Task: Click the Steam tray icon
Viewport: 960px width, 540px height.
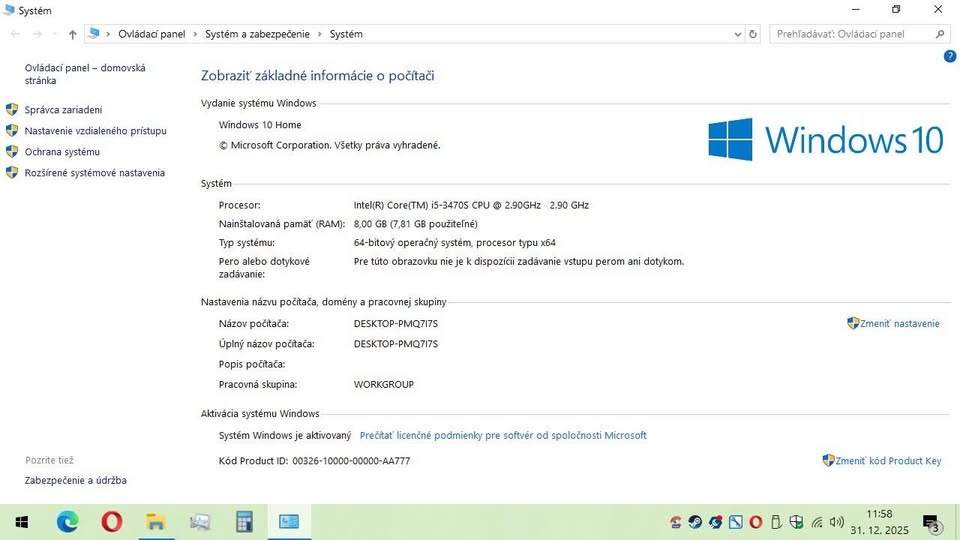Action: coord(695,522)
